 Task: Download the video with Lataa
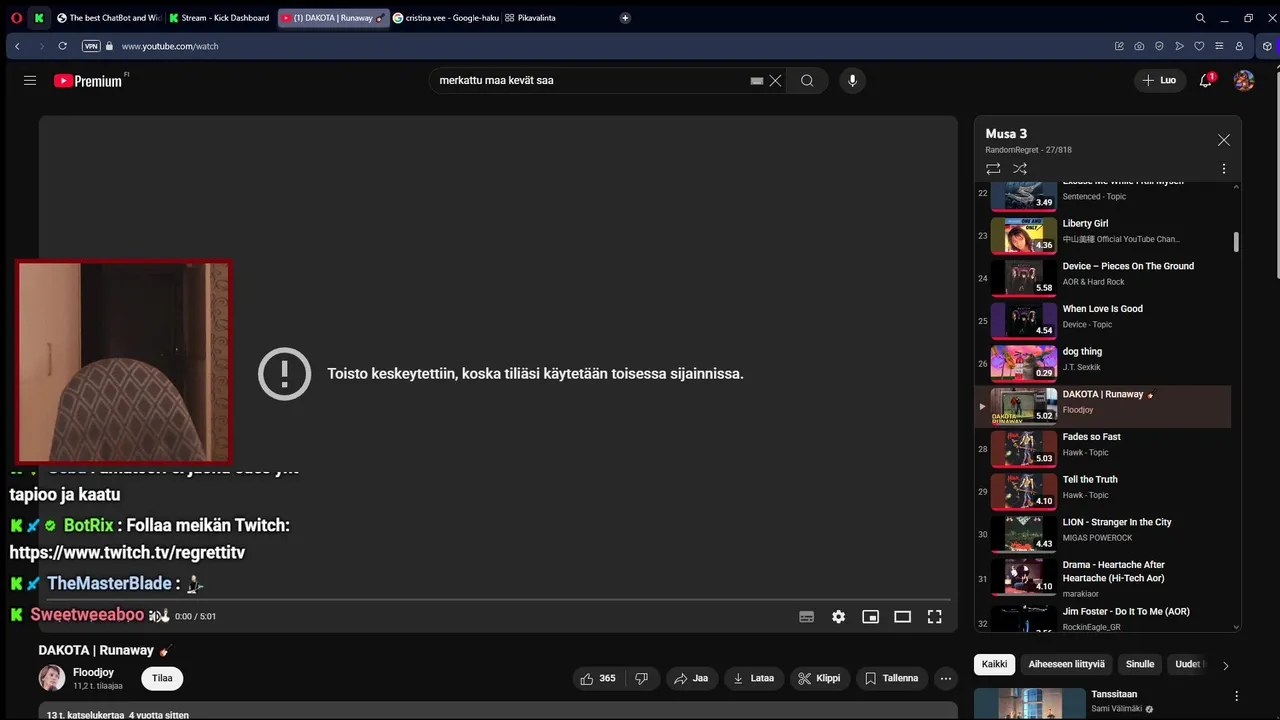coord(754,678)
